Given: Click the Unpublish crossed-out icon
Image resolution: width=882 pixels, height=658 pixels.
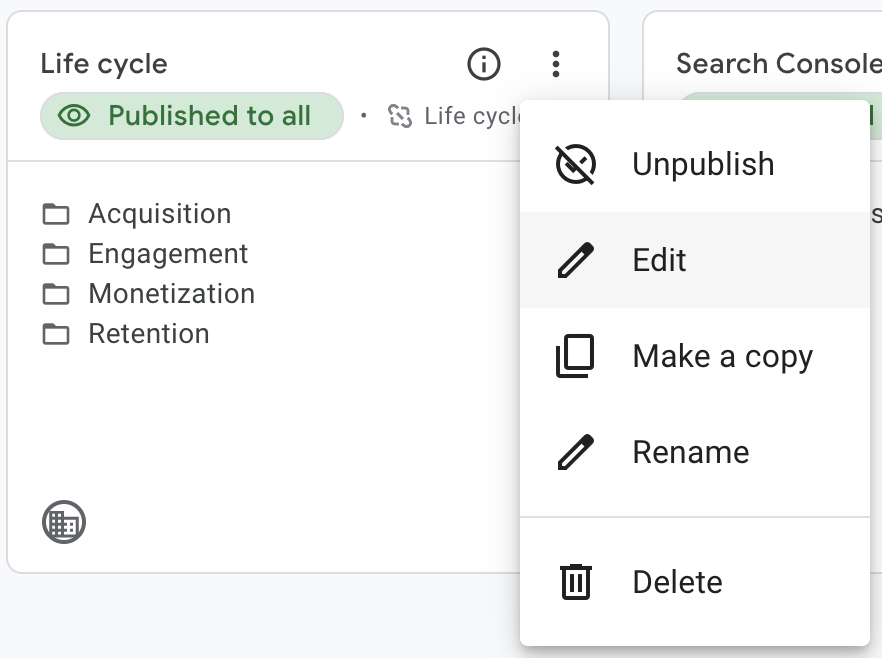Looking at the screenshot, I should click(x=575, y=164).
